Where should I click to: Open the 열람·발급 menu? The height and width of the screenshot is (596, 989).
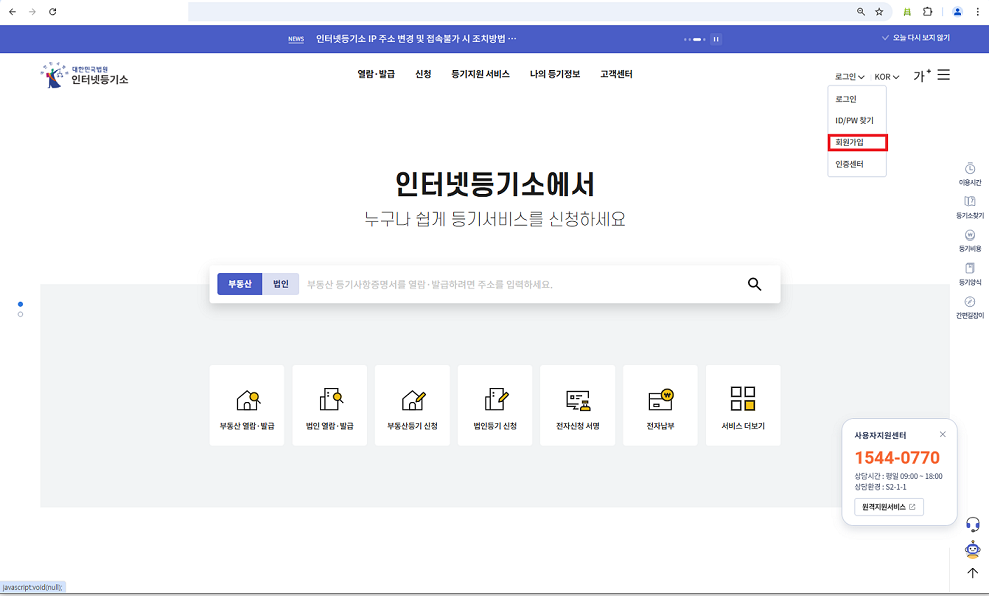(376, 74)
